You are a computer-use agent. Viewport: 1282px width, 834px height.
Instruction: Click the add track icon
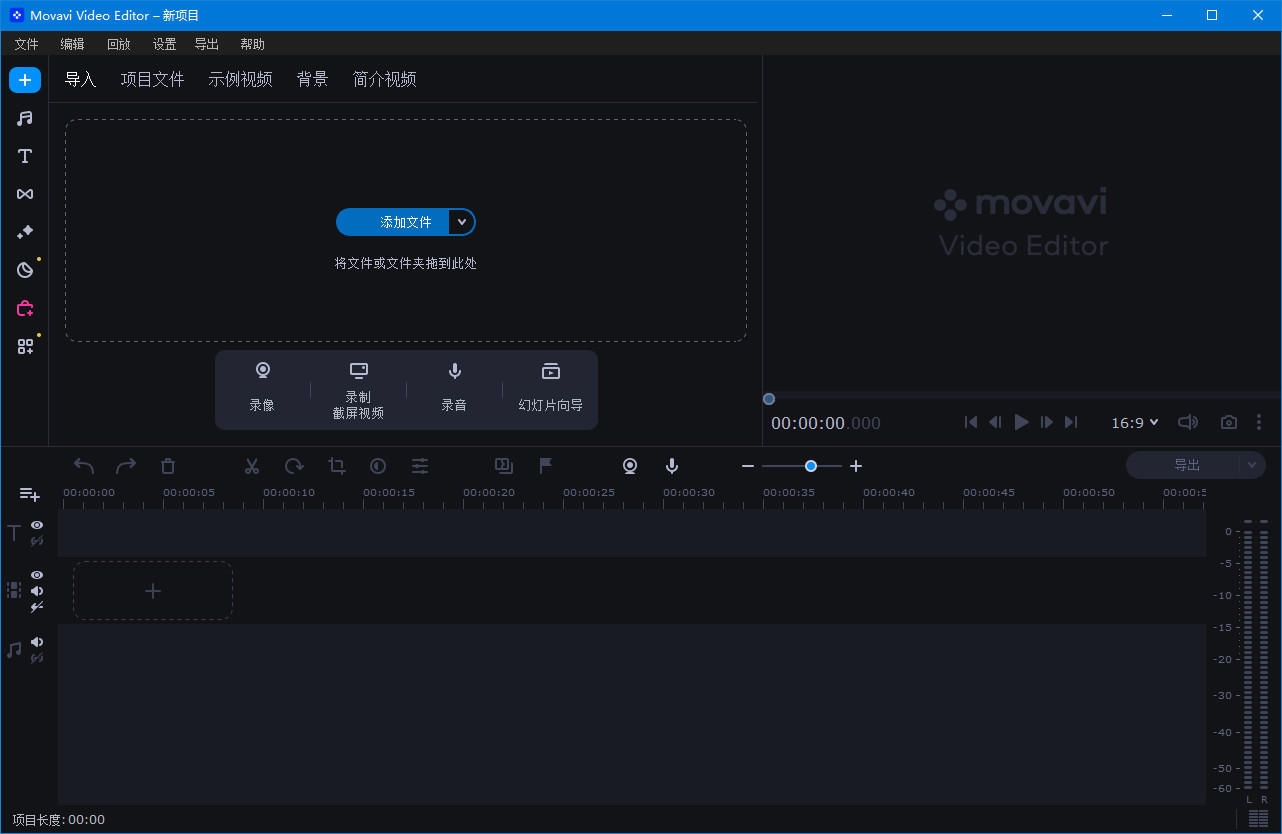(30, 494)
